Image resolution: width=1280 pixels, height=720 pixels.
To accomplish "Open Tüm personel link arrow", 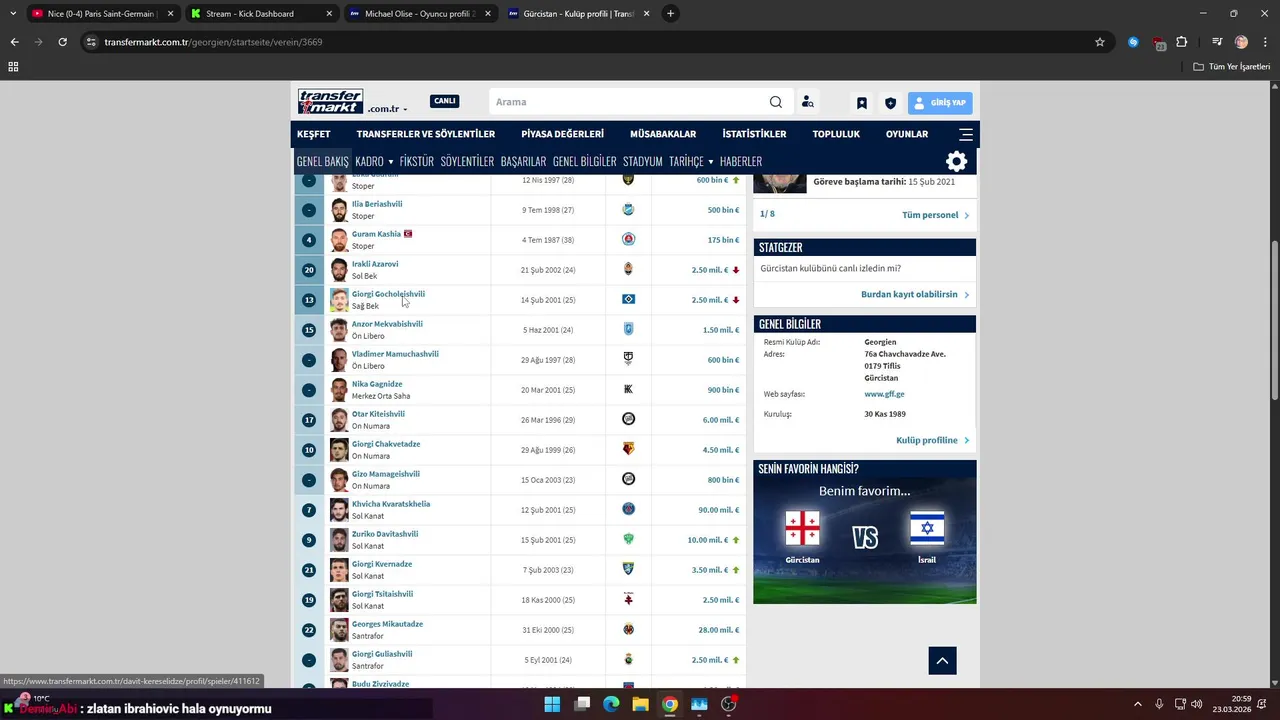I will pyautogui.click(x=966, y=215).
